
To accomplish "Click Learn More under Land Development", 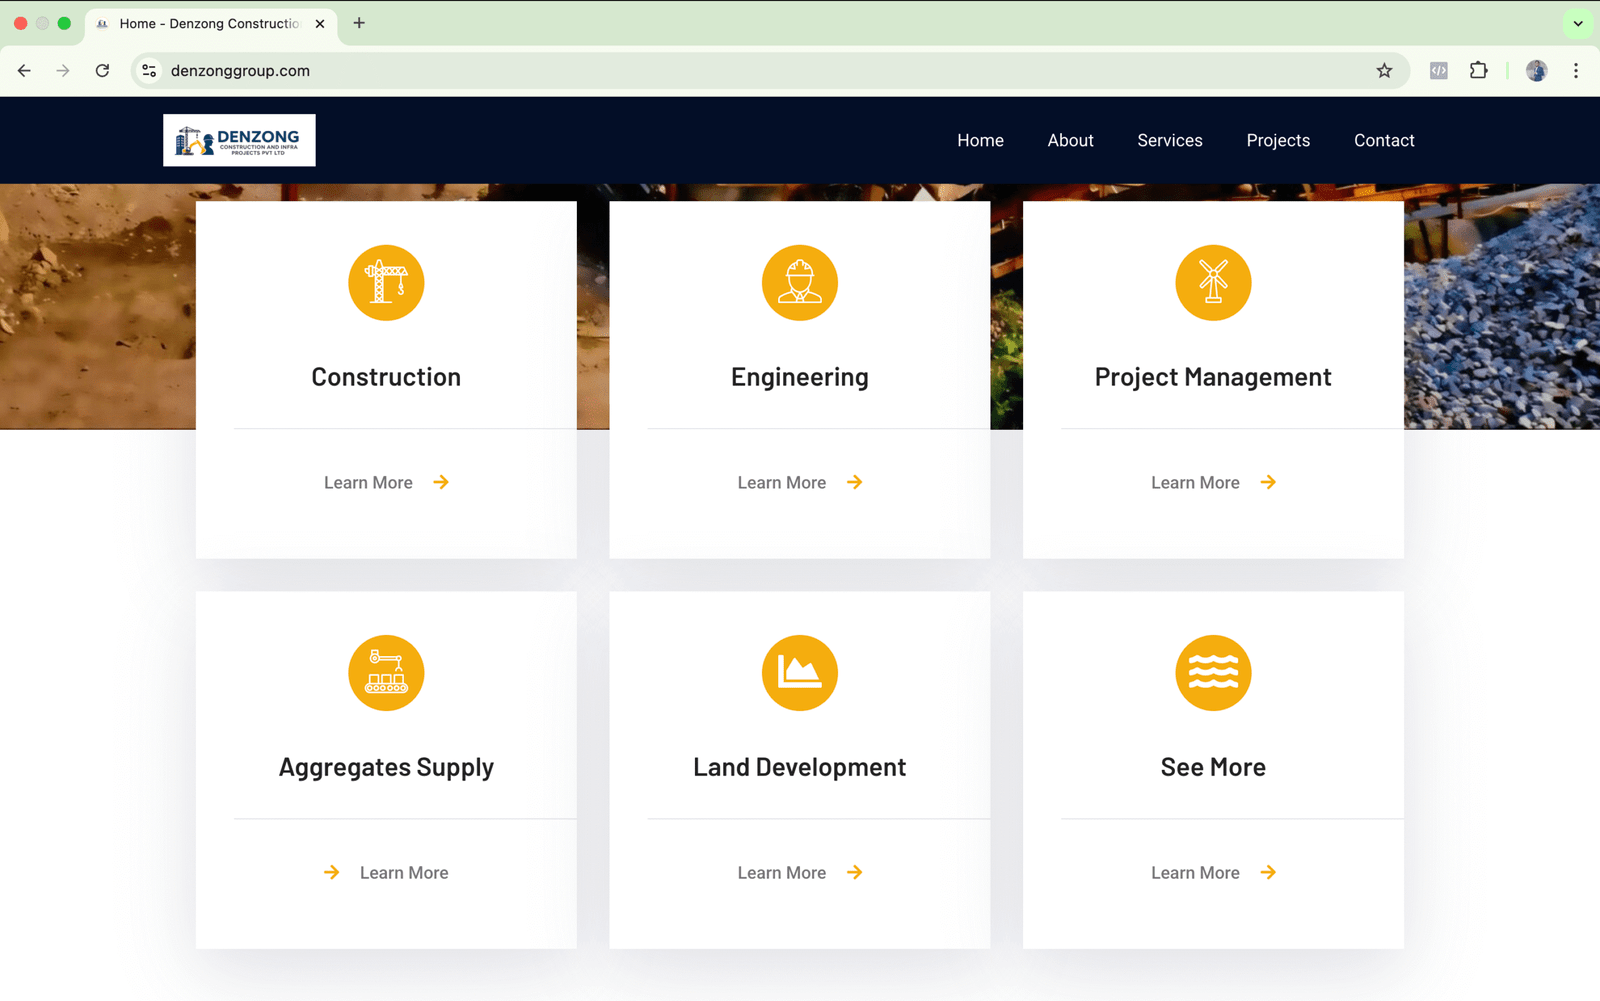I will click(x=799, y=873).
